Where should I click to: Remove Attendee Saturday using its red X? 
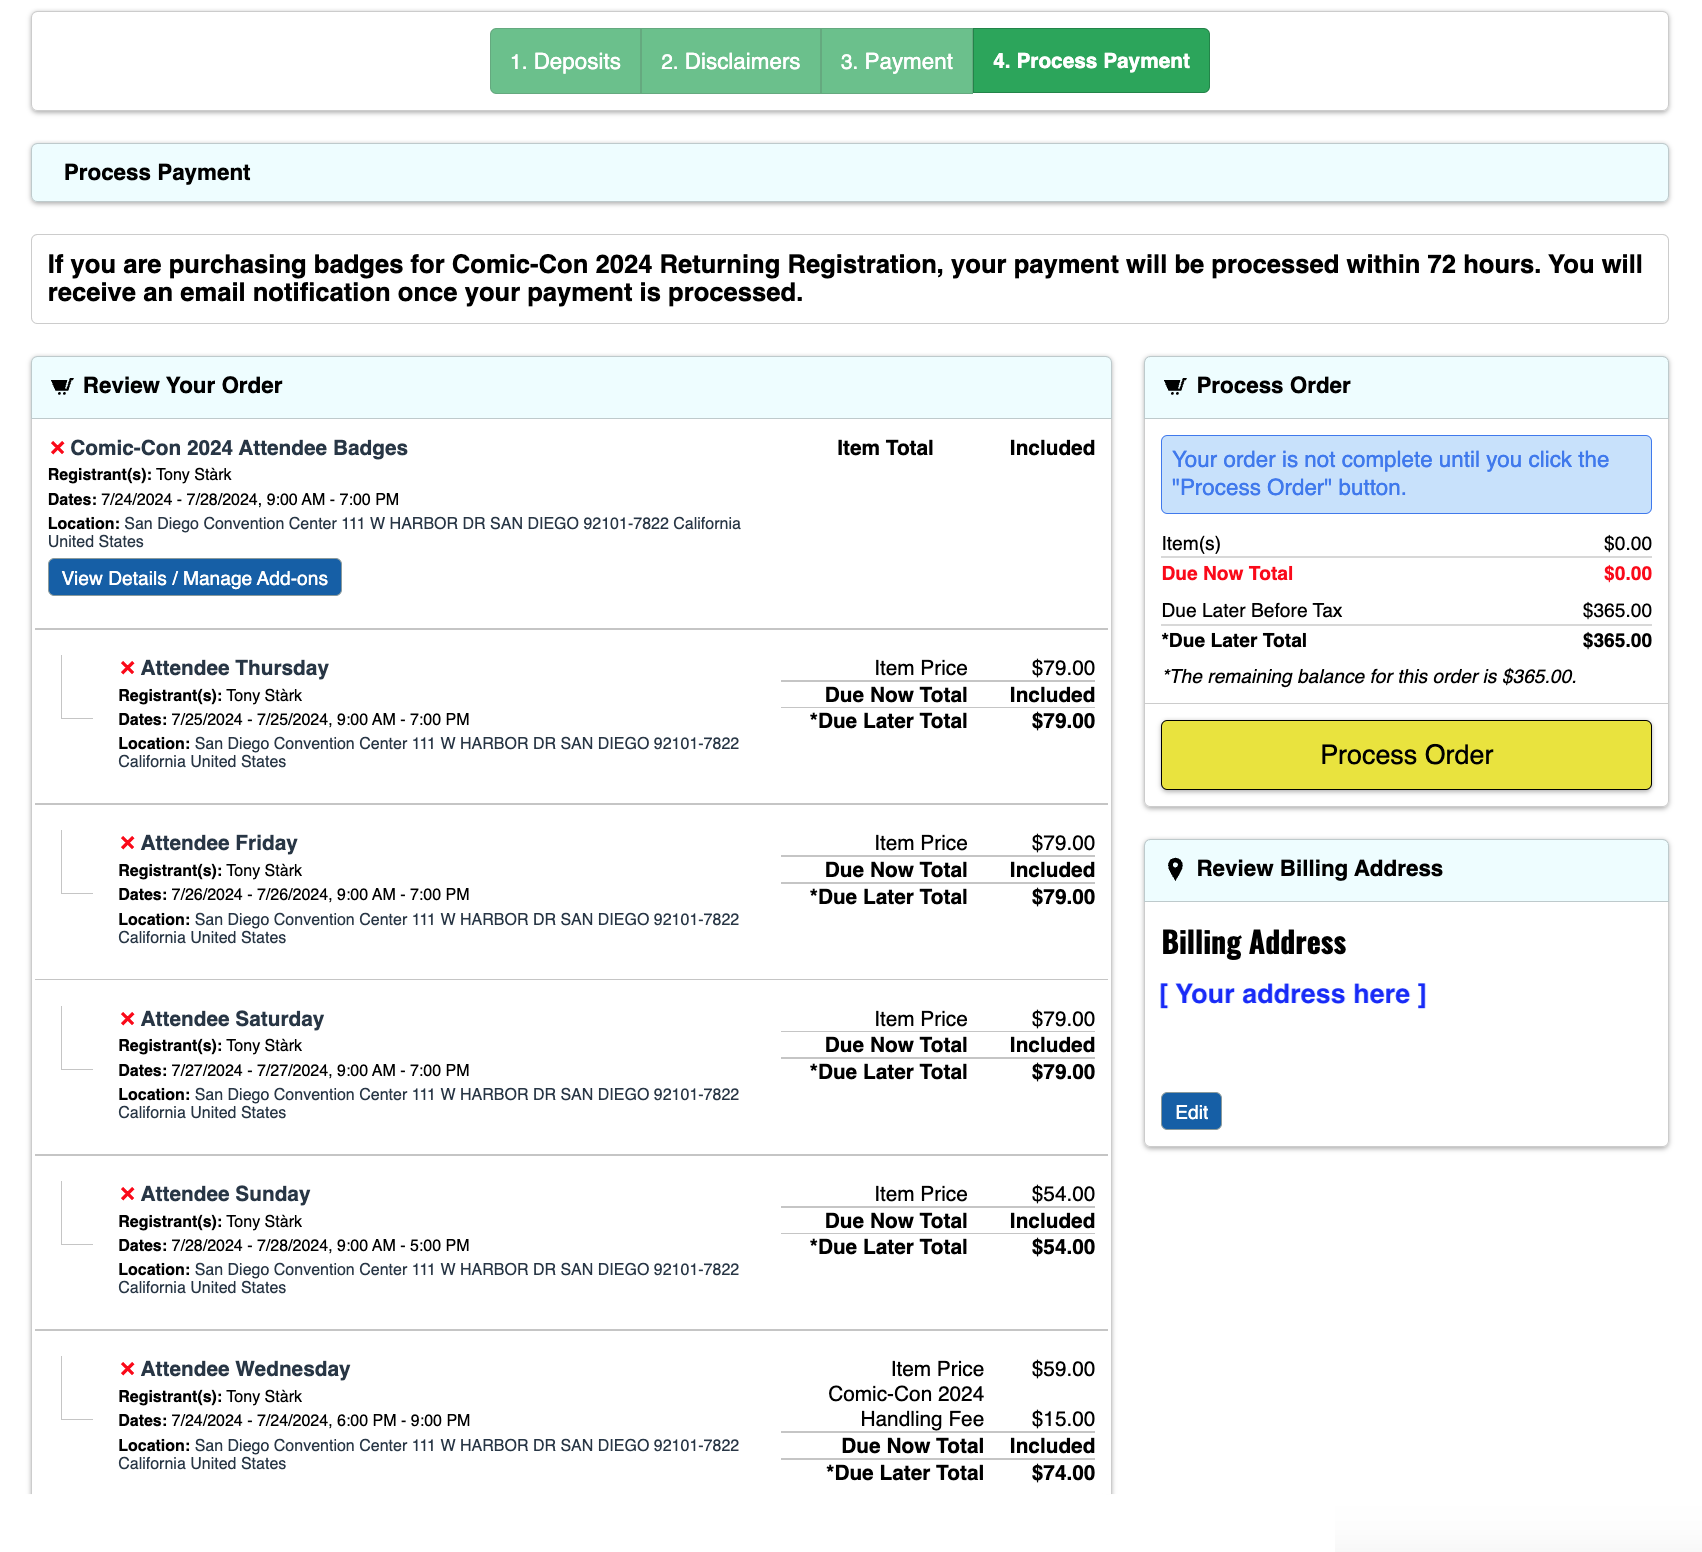click(x=127, y=1019)
